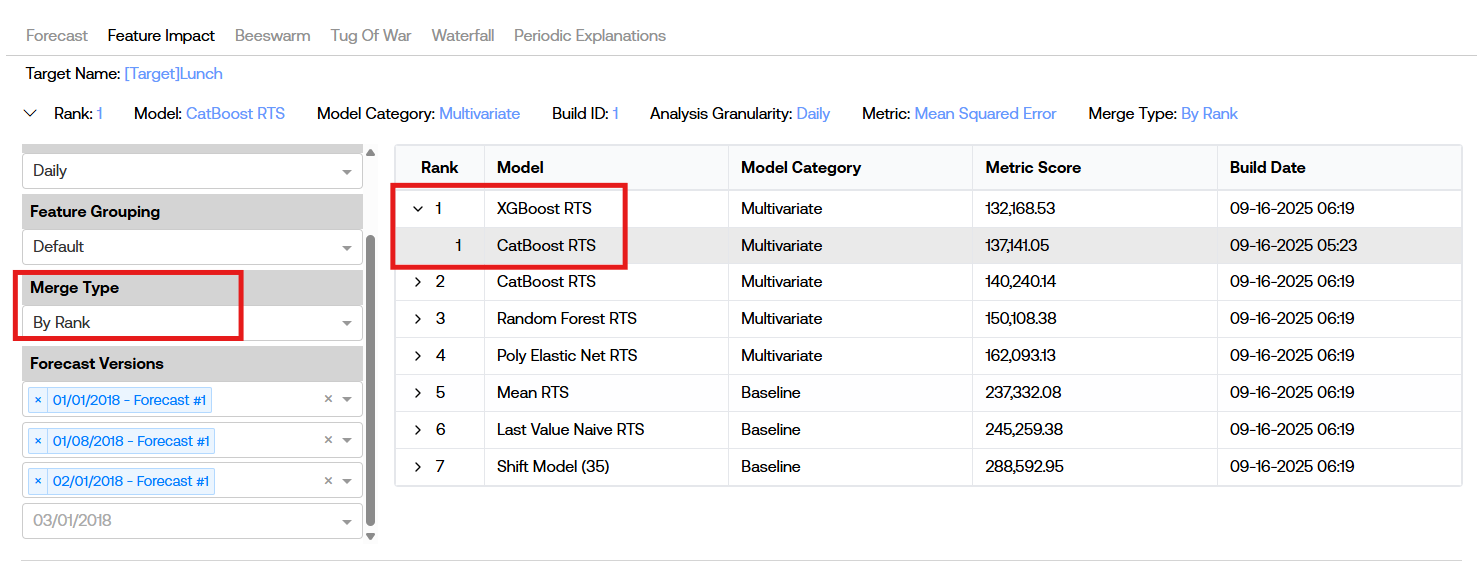This screenshot has width=1481, height=576.
Task: Remove the 01/08/2018 Forecast #1 tag
Action: (x=38, y=441)
